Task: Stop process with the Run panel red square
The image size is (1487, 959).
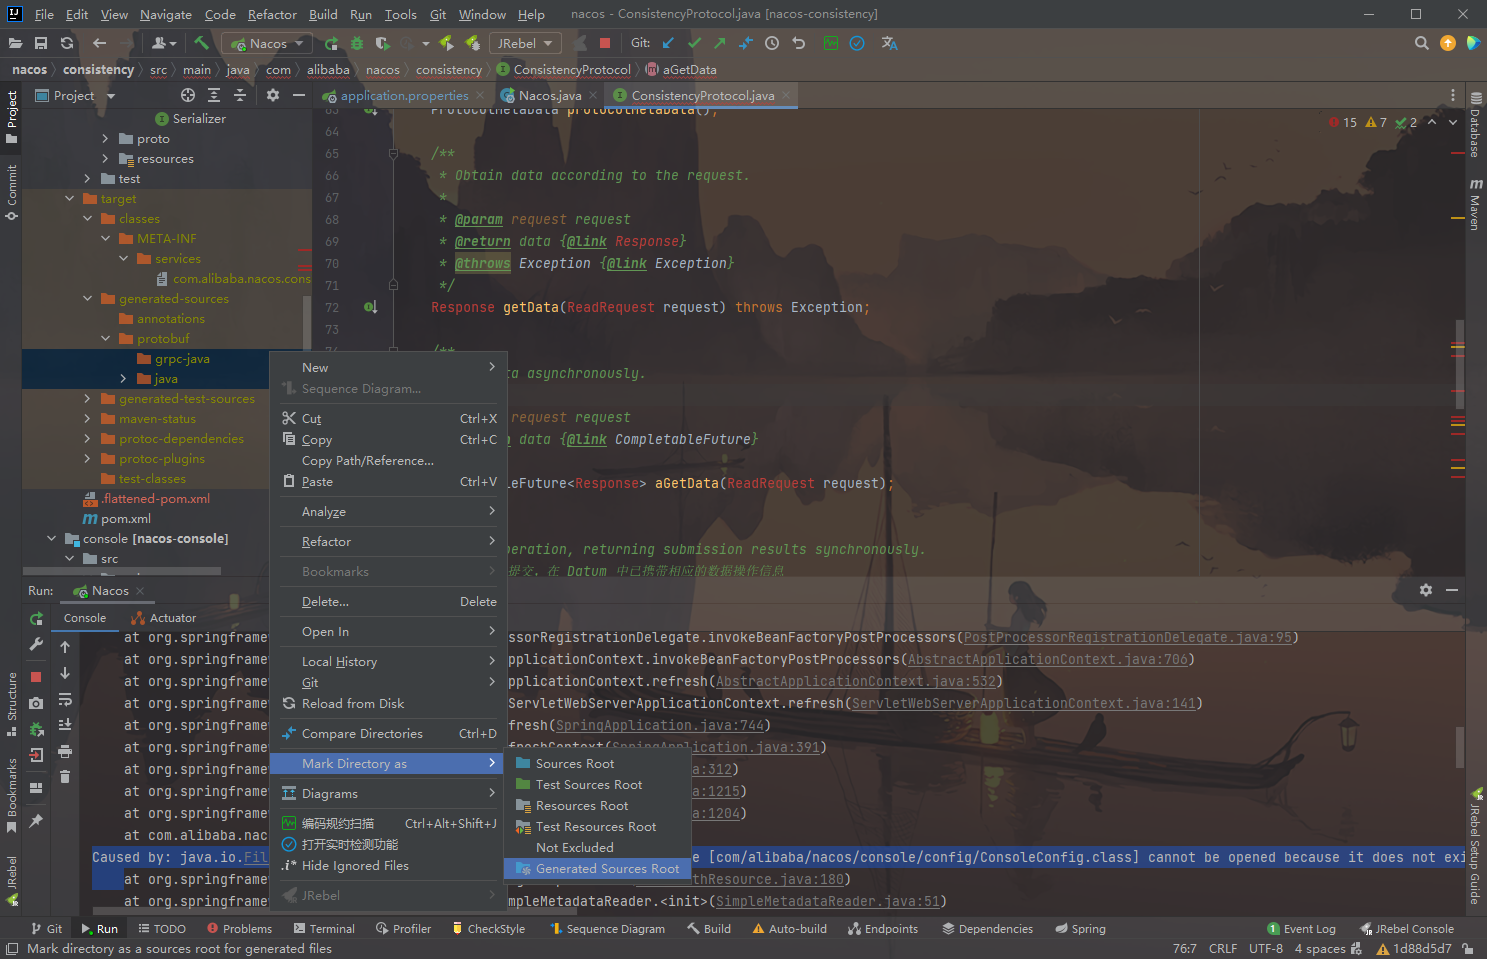Action: (36, 677)
